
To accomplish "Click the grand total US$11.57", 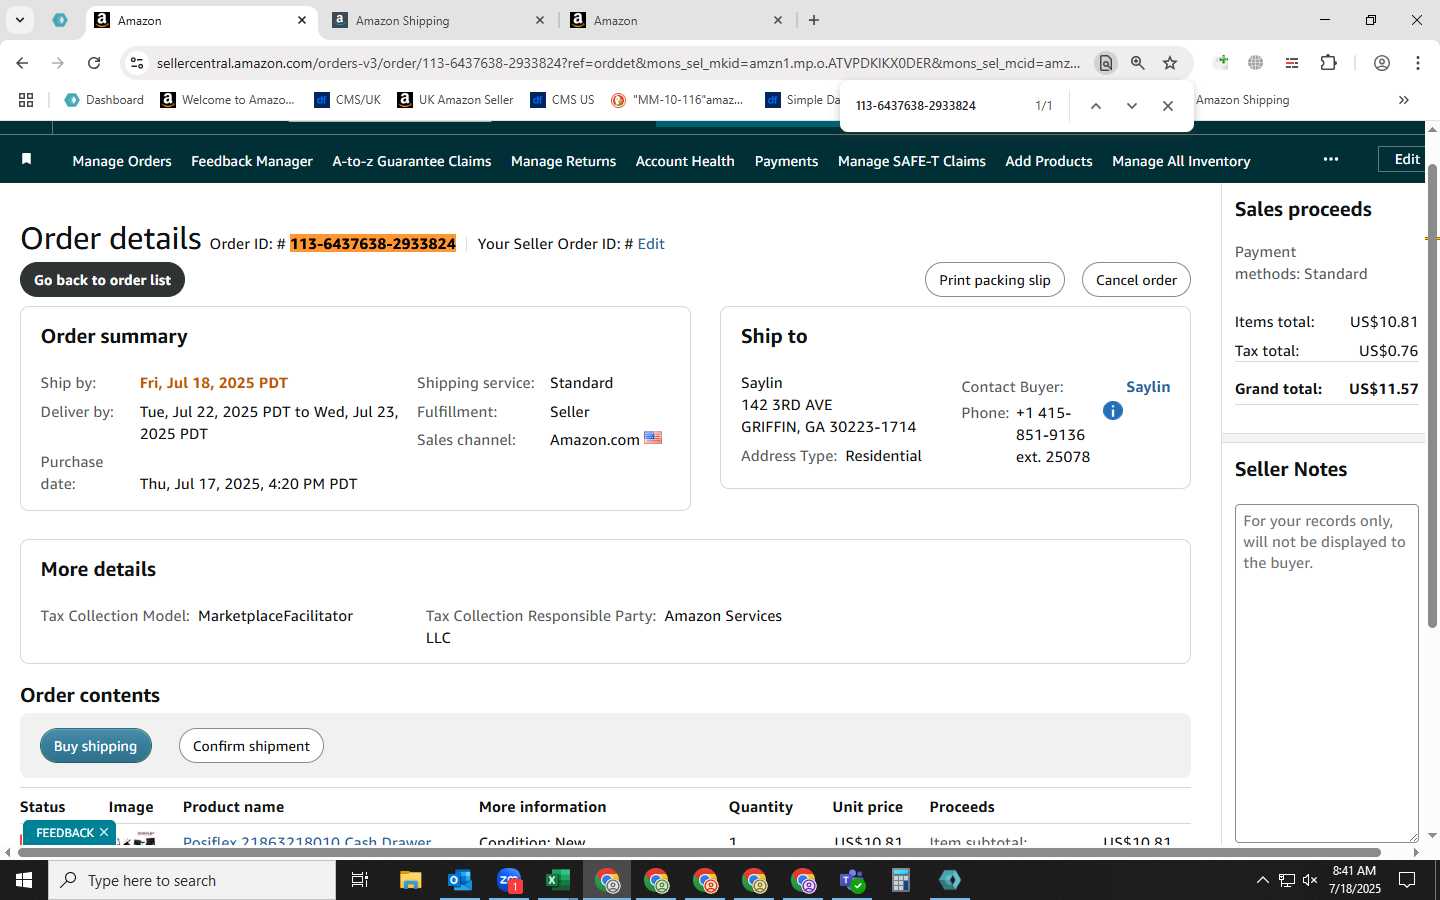I will point(1383,389).
